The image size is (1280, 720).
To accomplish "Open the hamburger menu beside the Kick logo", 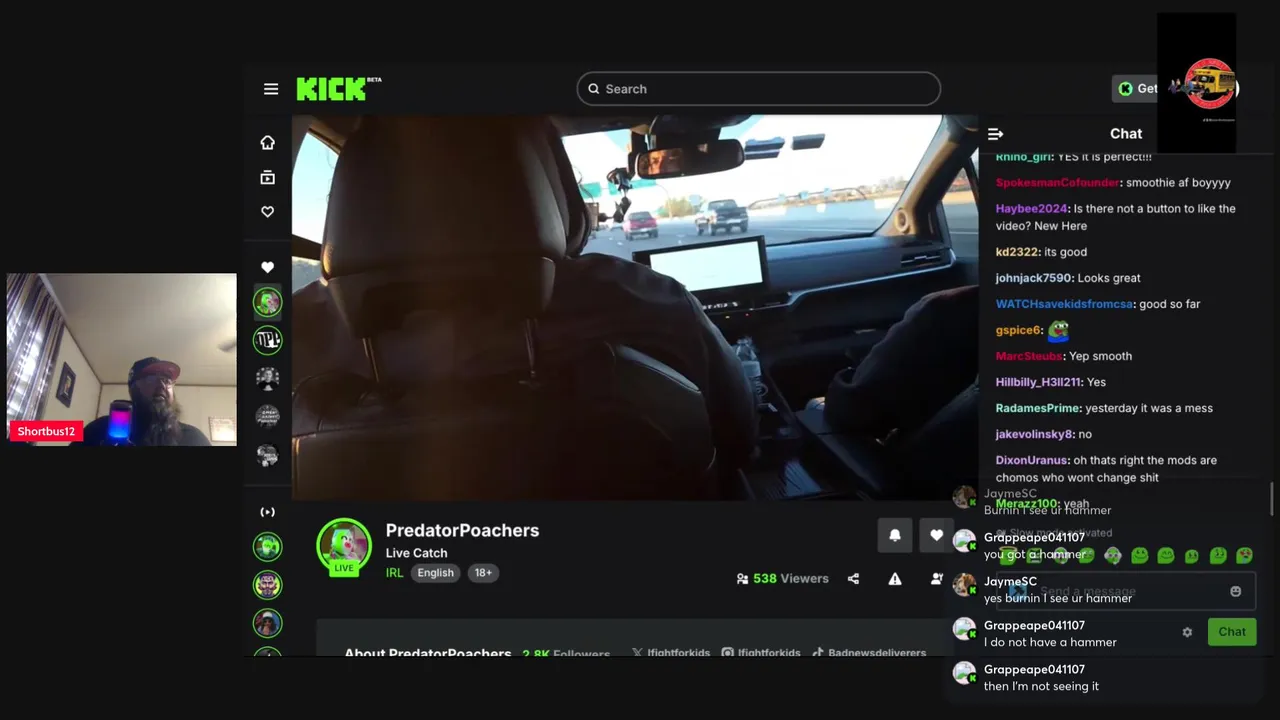I will point(271,89).
